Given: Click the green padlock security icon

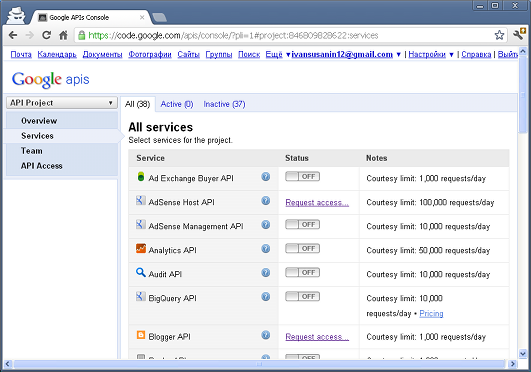Looking at the screenshot, I should coord(82,35).
